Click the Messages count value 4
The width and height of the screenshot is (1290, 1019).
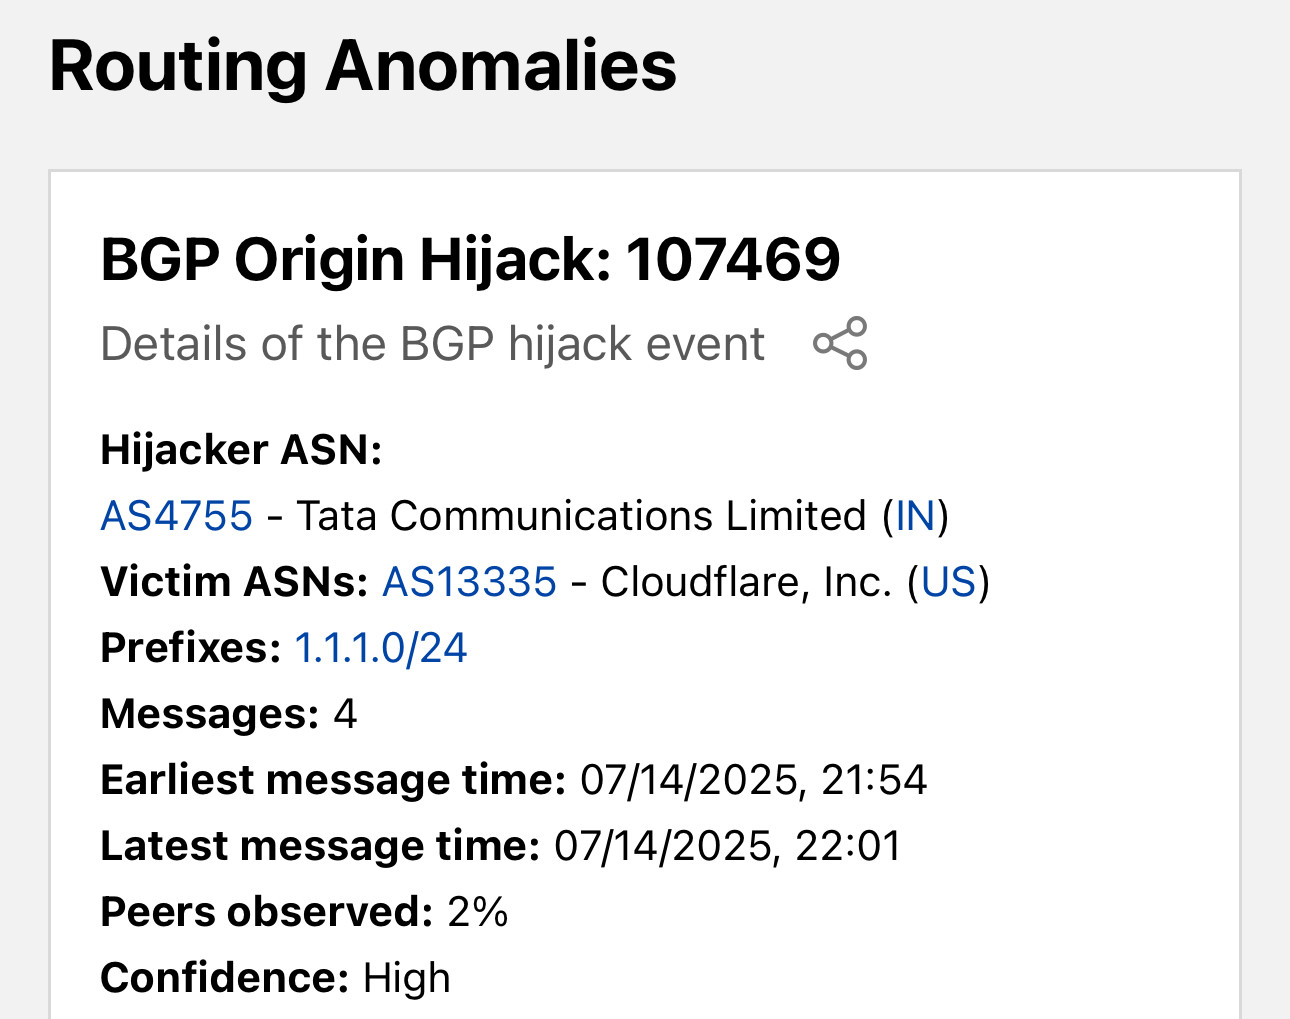click(345, 714)
